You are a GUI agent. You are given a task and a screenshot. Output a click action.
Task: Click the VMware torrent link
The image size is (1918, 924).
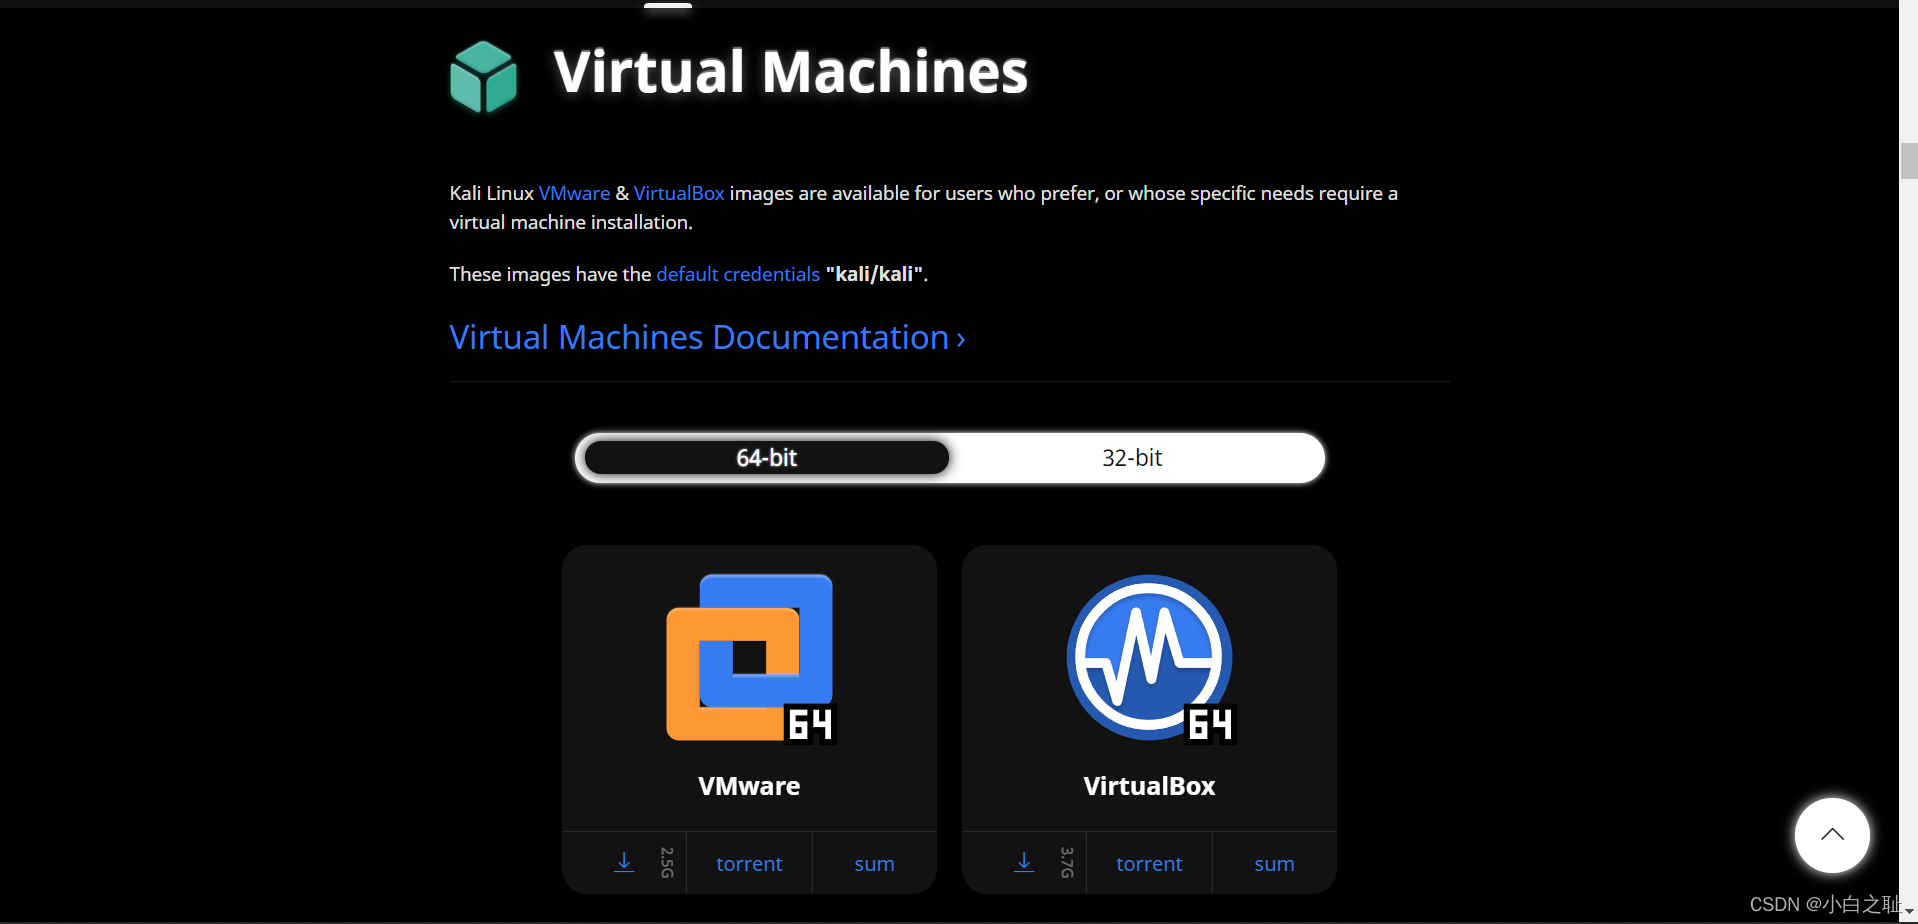click(x=749, y=863)
